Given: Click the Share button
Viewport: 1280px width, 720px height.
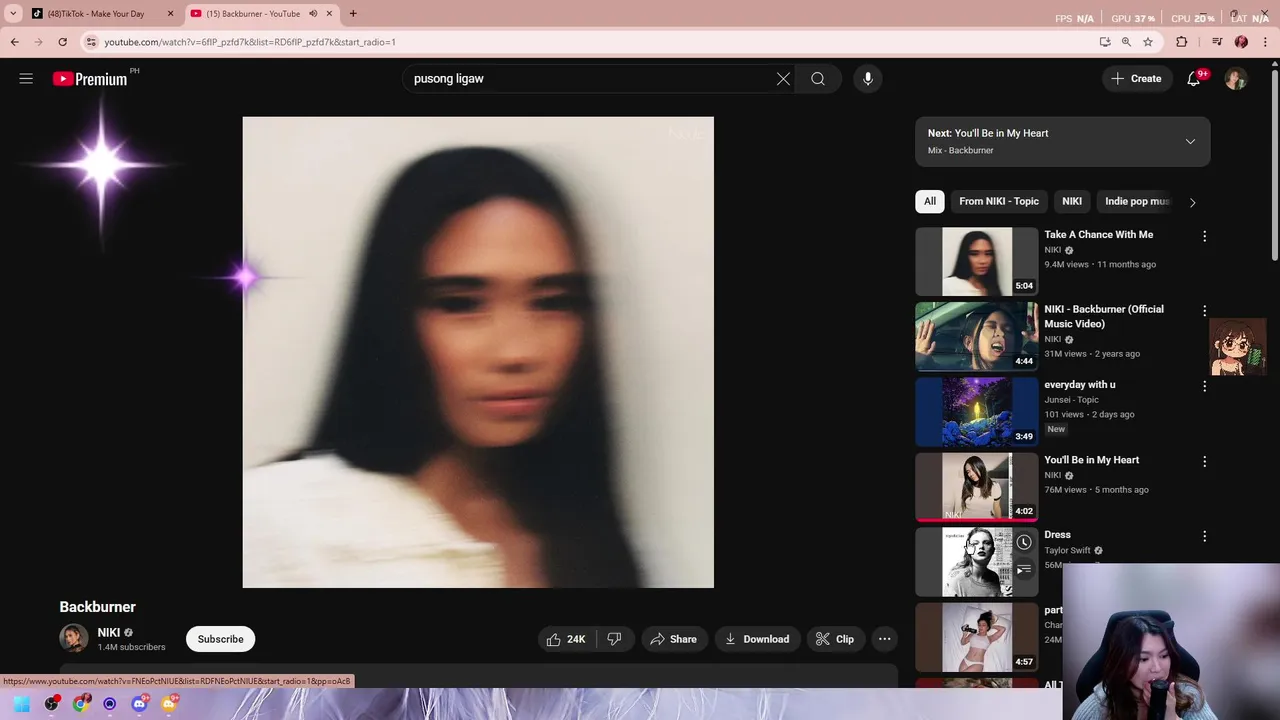Looking at the screenshot, I should 674,639.
